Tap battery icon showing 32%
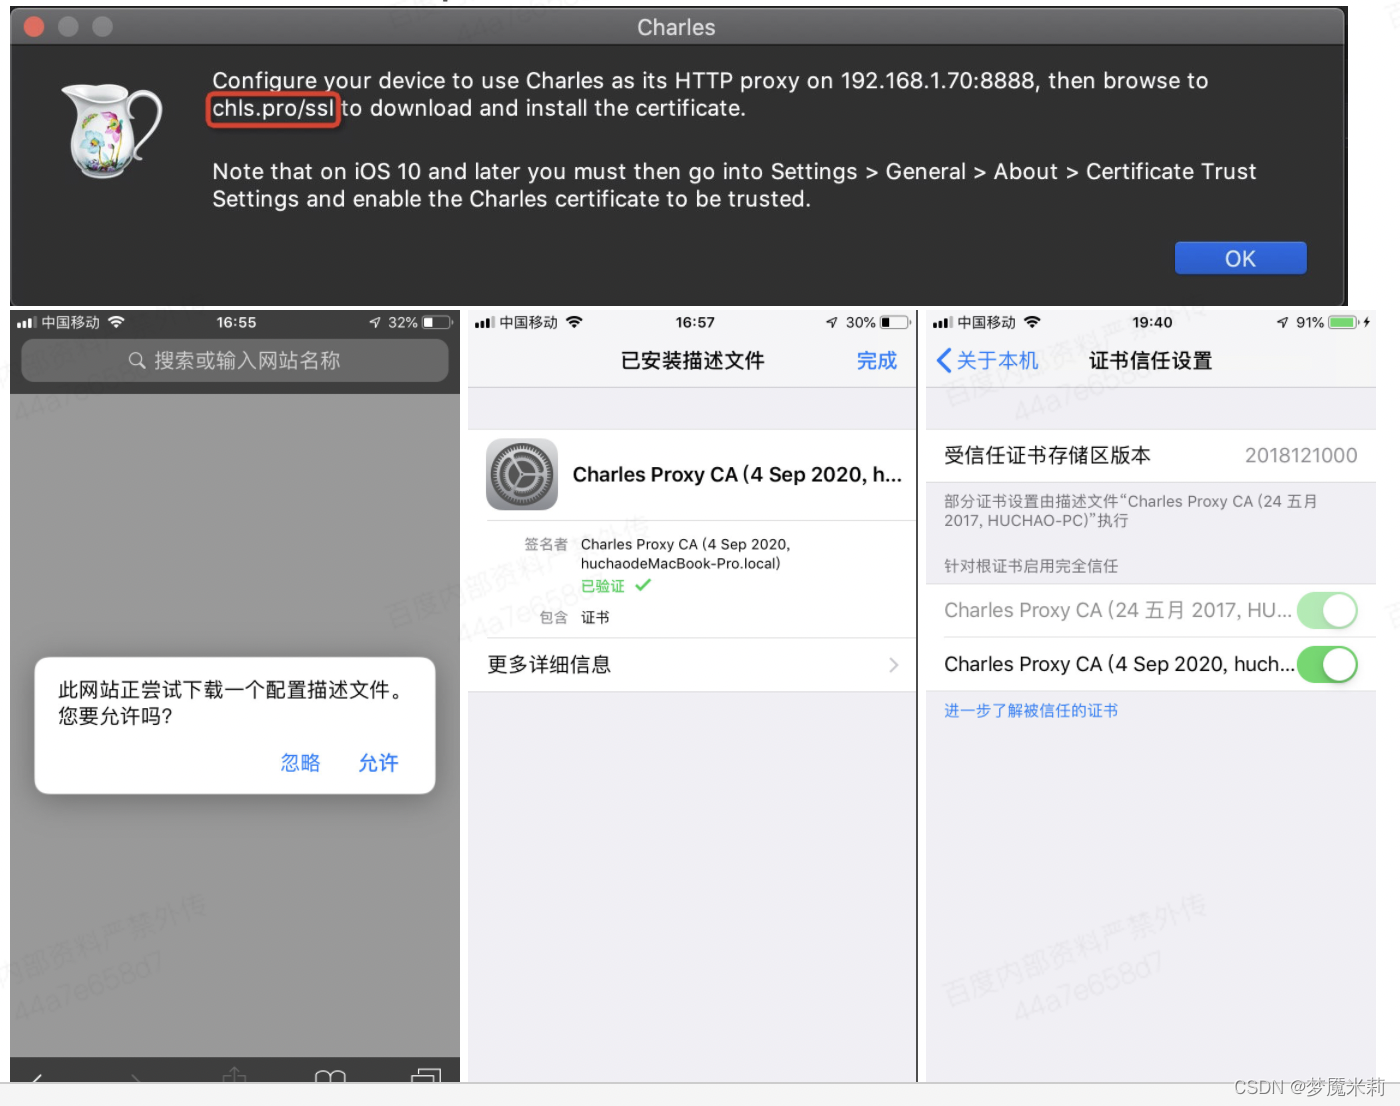This screenshot has width=1400, height=1106. (x=438, y=322)
